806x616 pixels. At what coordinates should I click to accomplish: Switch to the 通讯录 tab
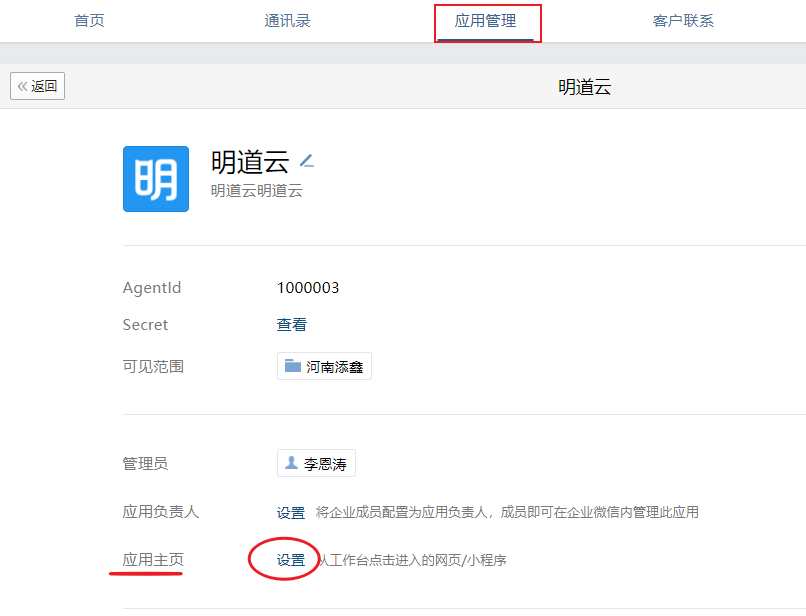[x=287, y=21]
